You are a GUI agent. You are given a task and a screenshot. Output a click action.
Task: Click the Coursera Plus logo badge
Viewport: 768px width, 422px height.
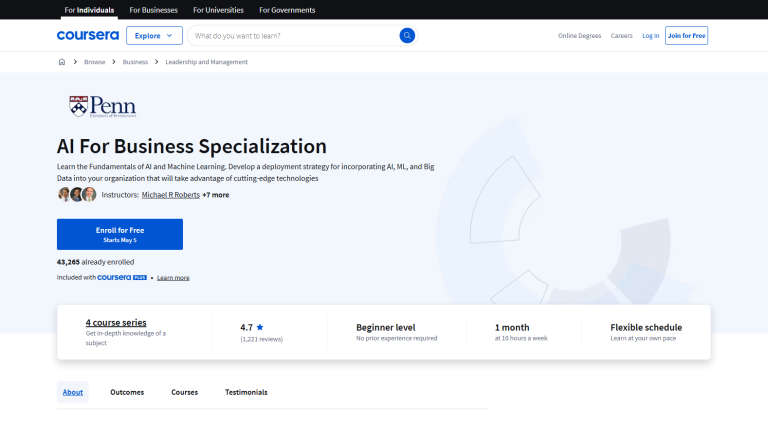point(122,277)
